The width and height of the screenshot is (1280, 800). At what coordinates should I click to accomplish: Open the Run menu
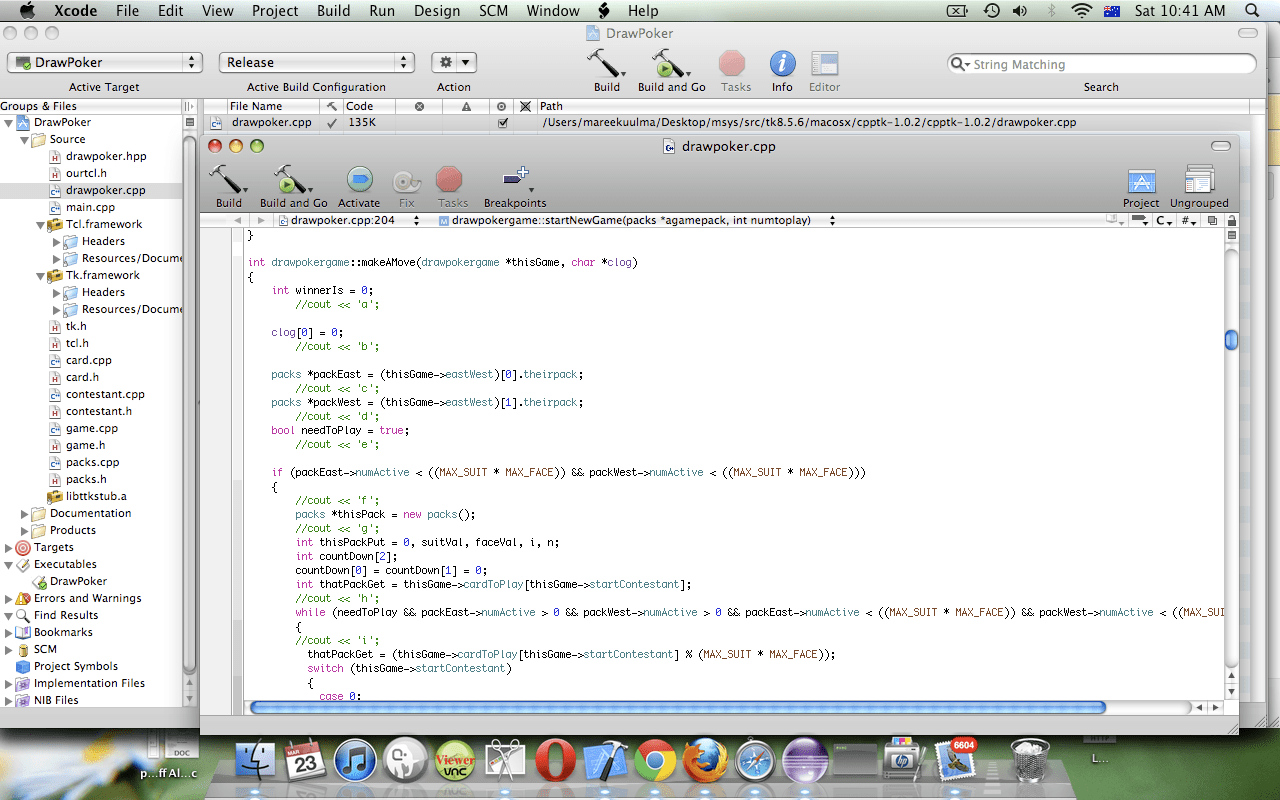(382, 11)
